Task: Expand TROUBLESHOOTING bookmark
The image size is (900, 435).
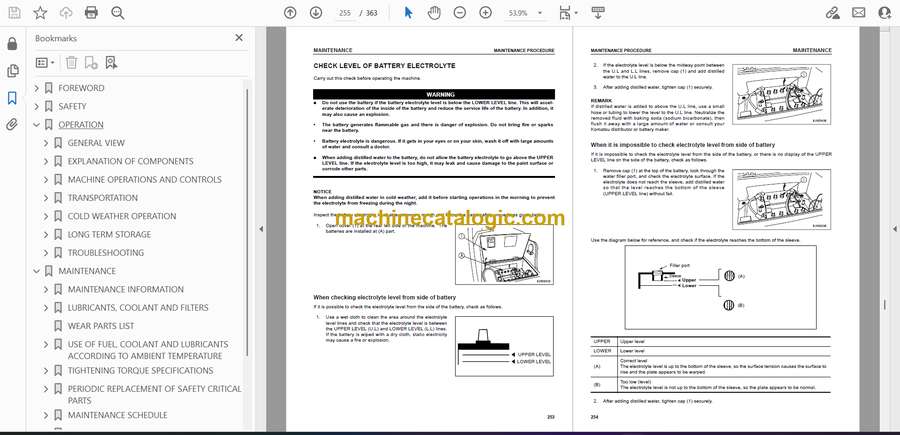Action: pos(46,253)
